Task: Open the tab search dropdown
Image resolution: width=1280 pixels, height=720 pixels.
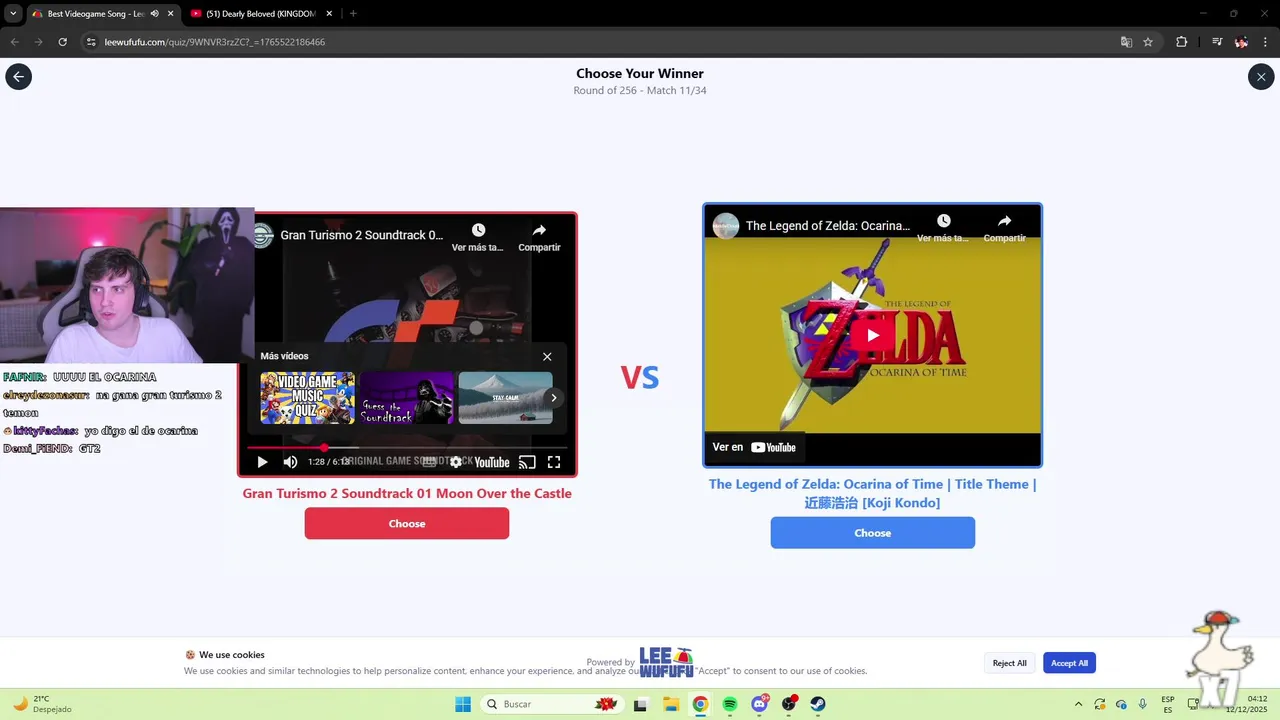Action: pyautogui.click(x=12, y=14)
